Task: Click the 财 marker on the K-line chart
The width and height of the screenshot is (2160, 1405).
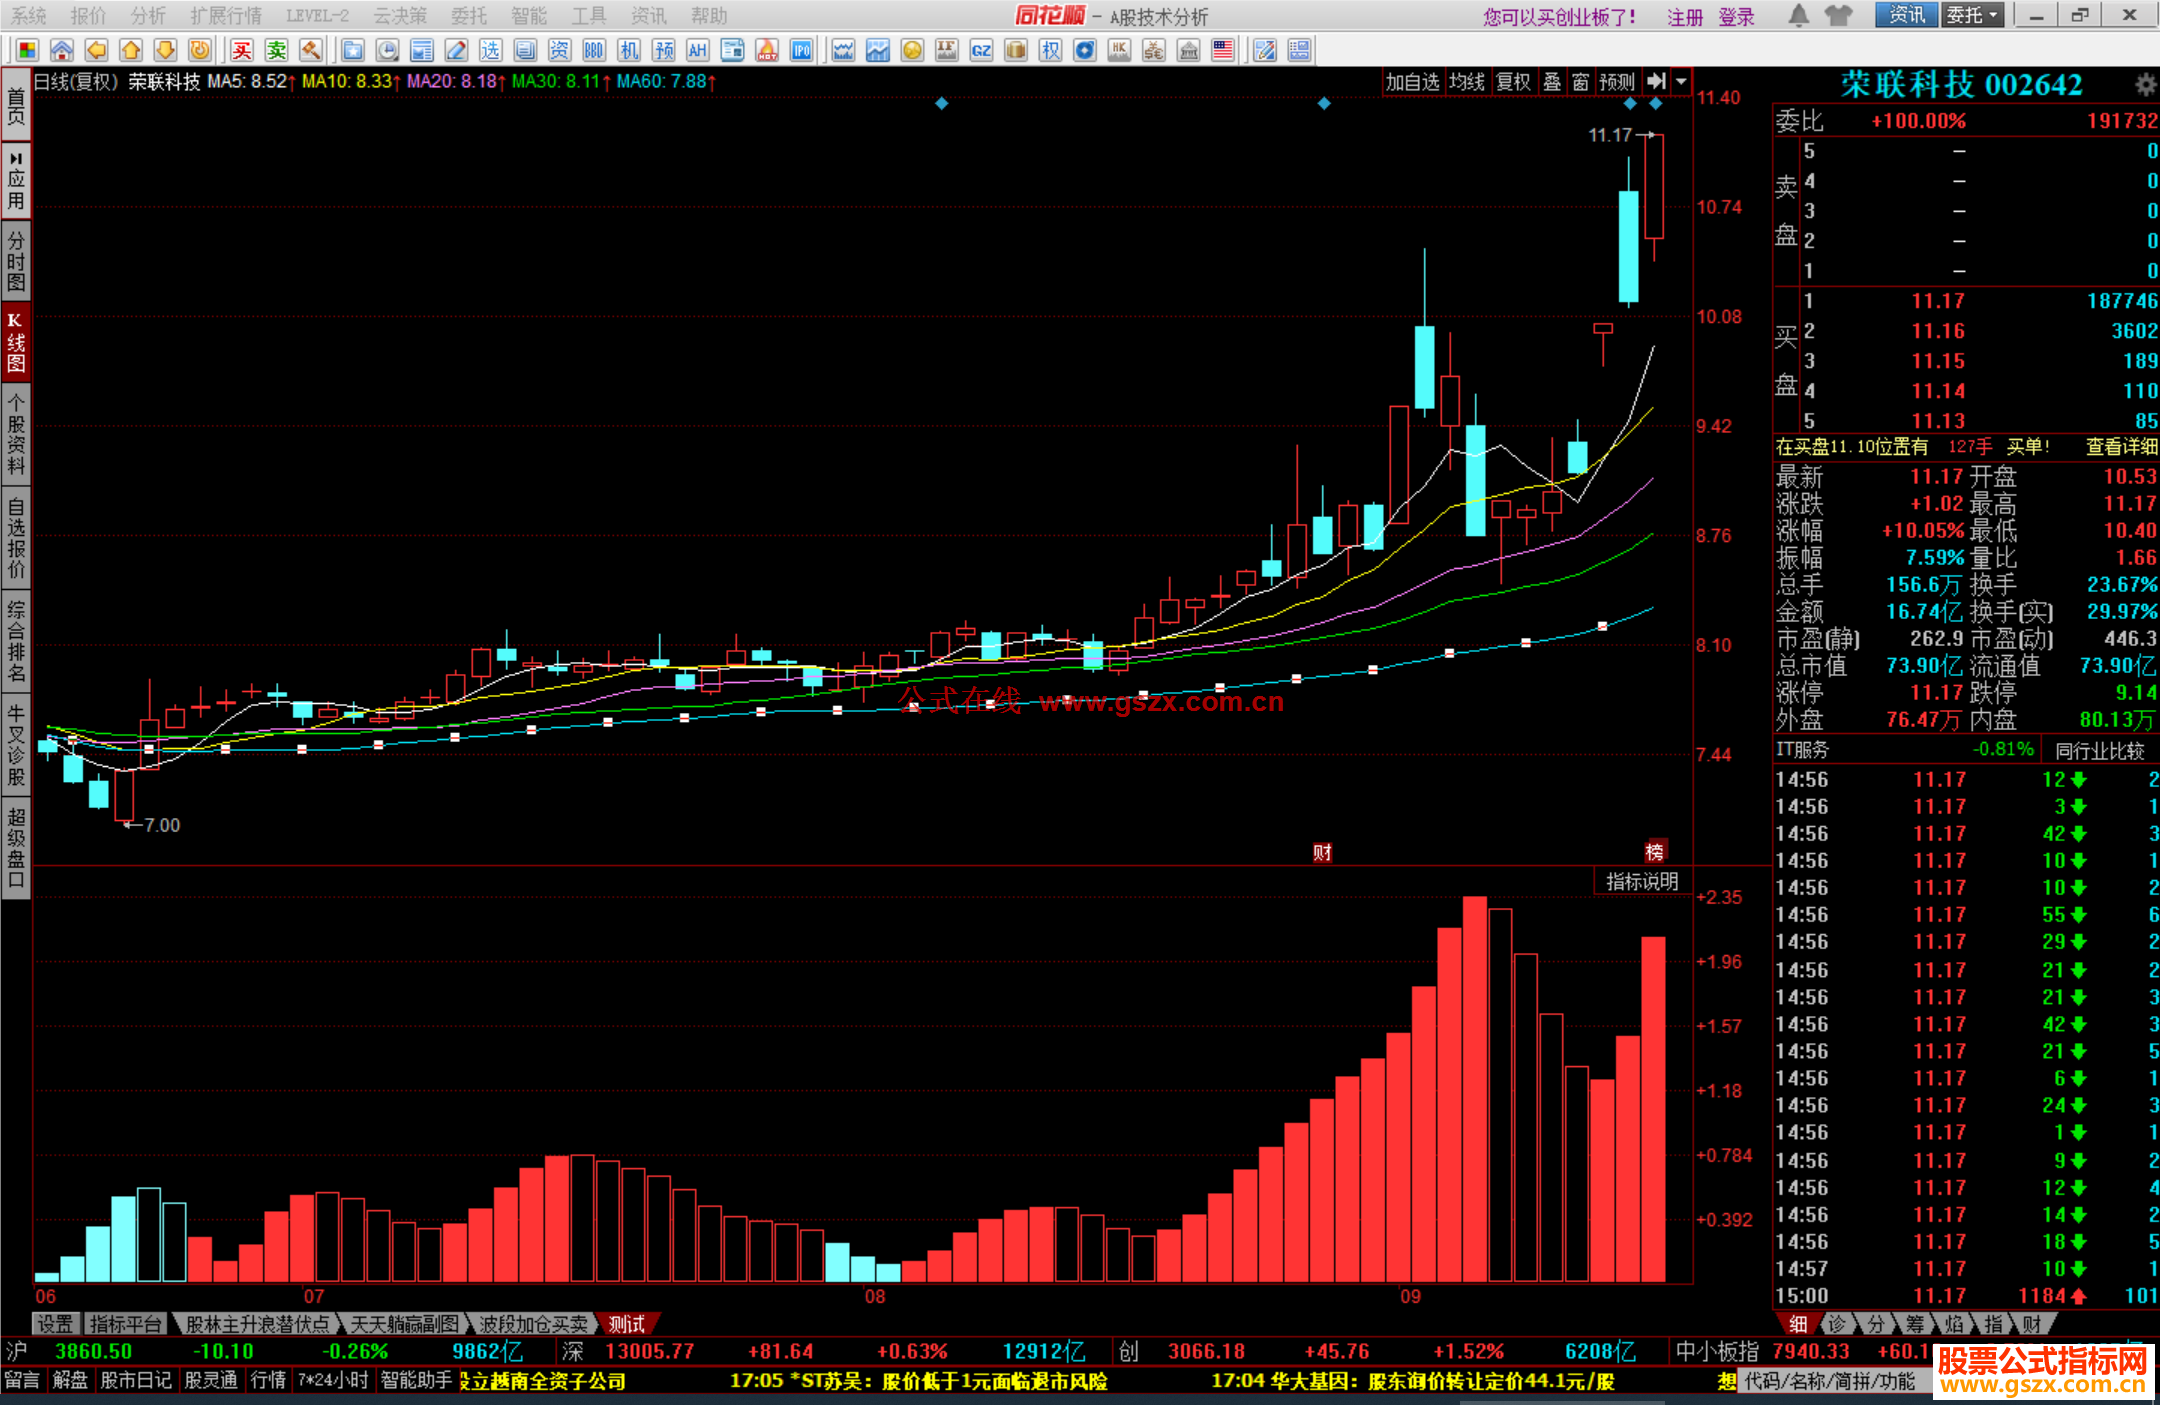Action: tap(1323, 852)
